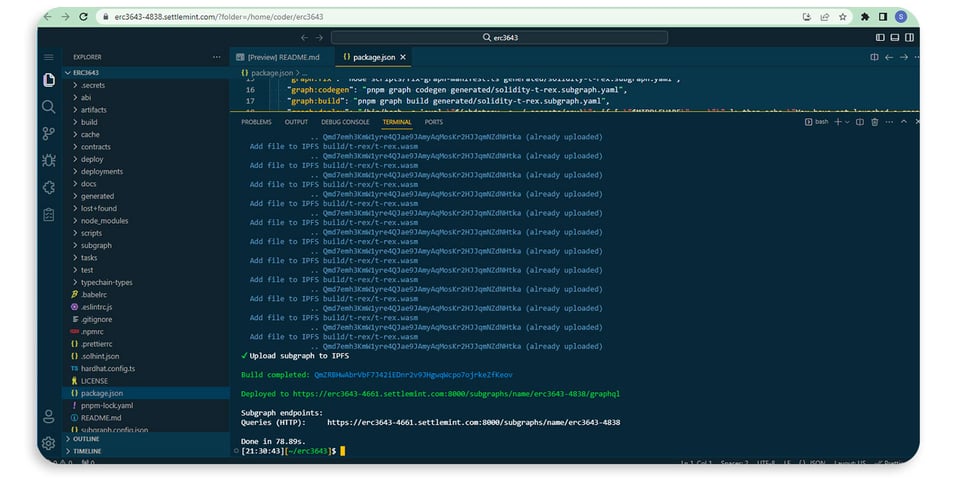Open Explorer more actions ellipsis

pyautogui.click(x=217, y=57)
